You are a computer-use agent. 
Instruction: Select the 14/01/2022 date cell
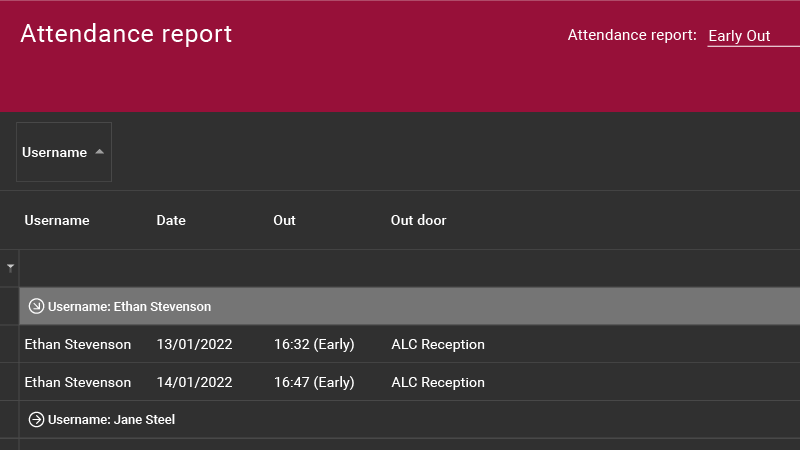point(194,382)
